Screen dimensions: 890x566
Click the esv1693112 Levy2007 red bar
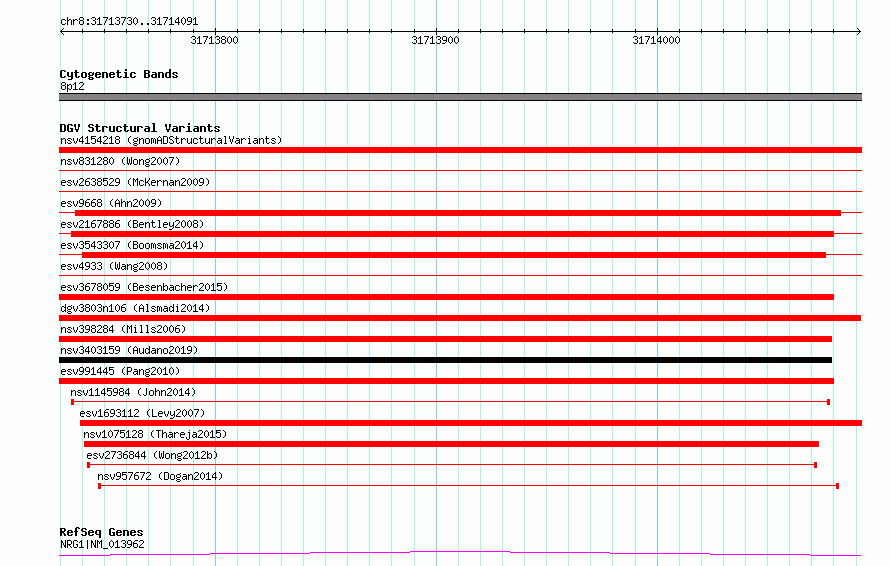[x=471, y=423]
